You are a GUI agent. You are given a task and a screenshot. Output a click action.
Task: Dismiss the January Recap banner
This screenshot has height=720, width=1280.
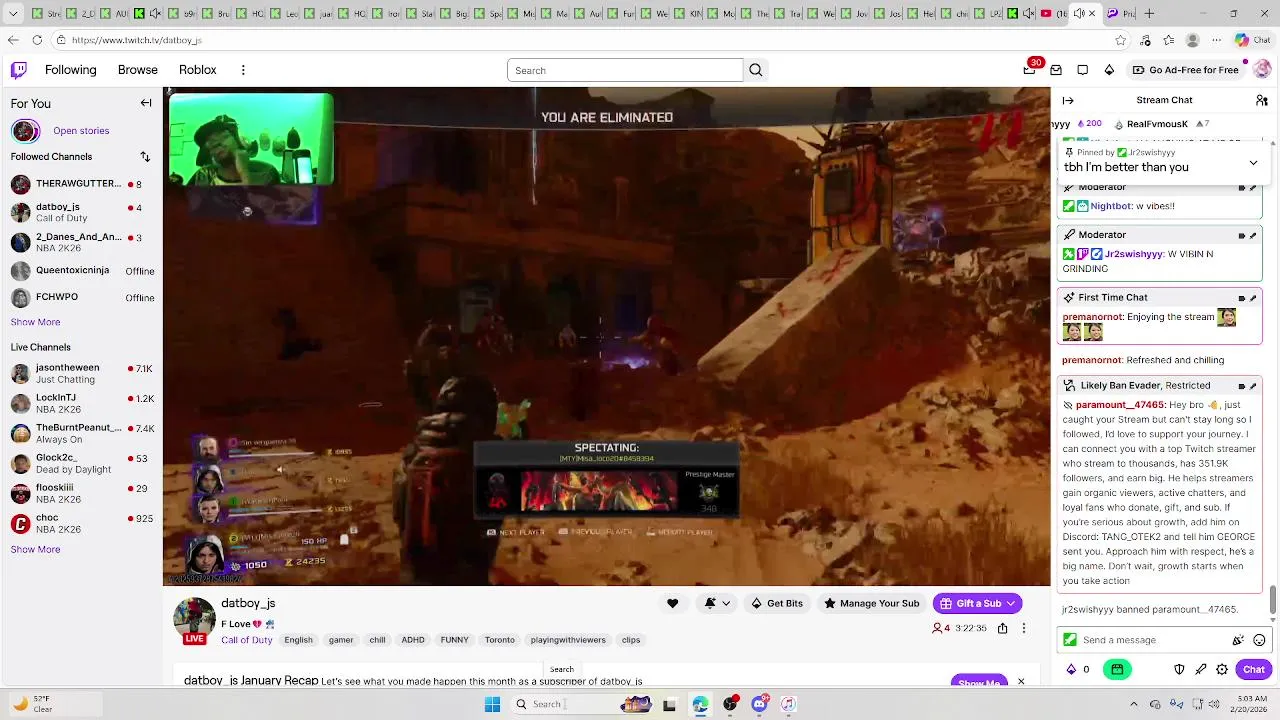tap(1021, 681)
